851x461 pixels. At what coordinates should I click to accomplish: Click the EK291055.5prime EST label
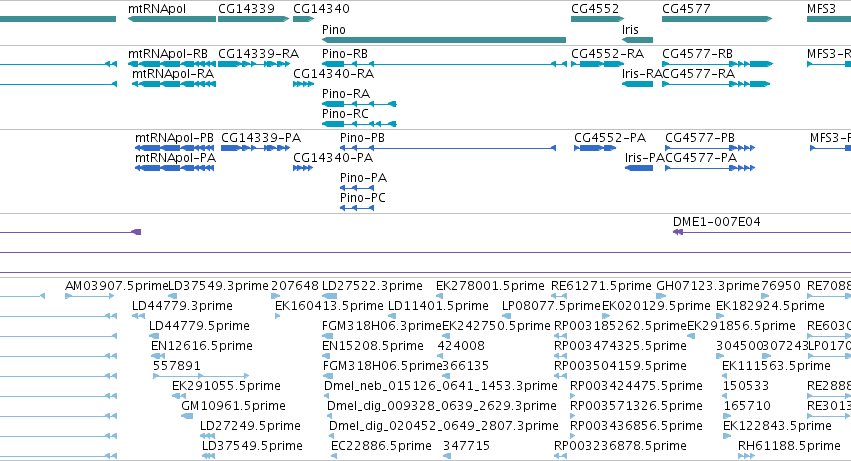click(226, 386)
